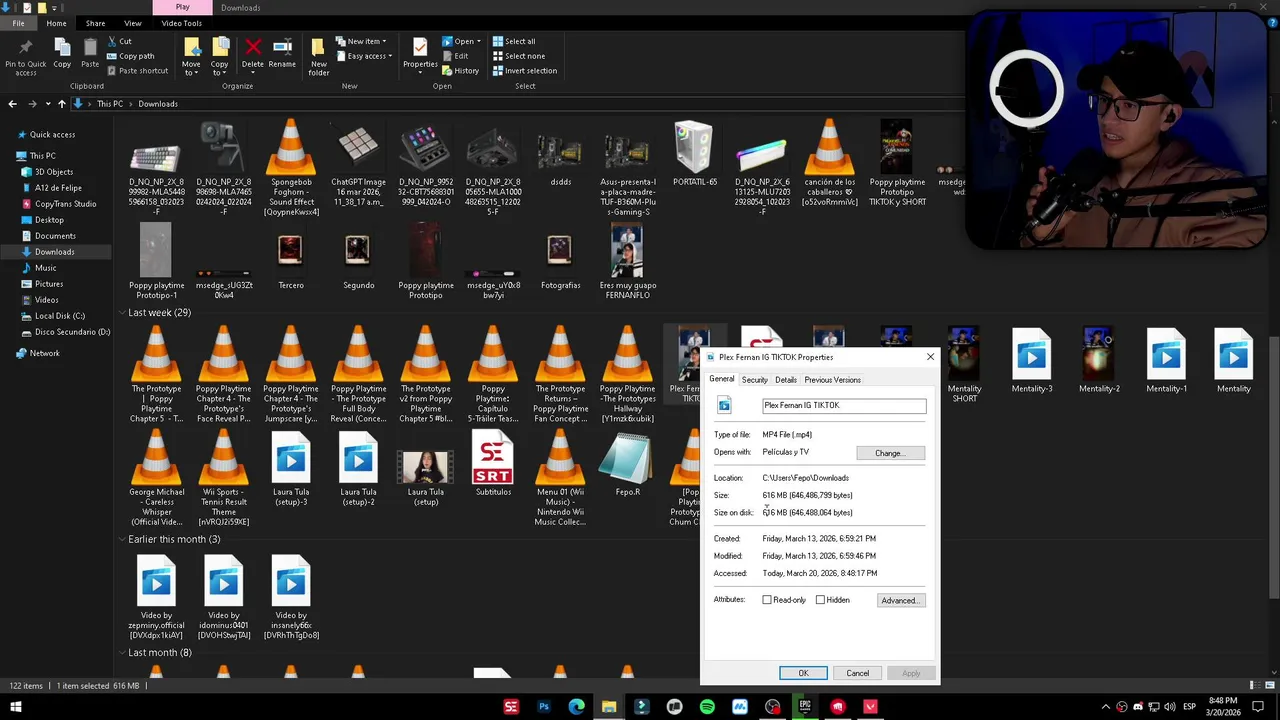Image resolution: width=1280 pixels, height=720 pixels.
Task: Switch to Security tab in Properties
Action: (x=754, y=380)
